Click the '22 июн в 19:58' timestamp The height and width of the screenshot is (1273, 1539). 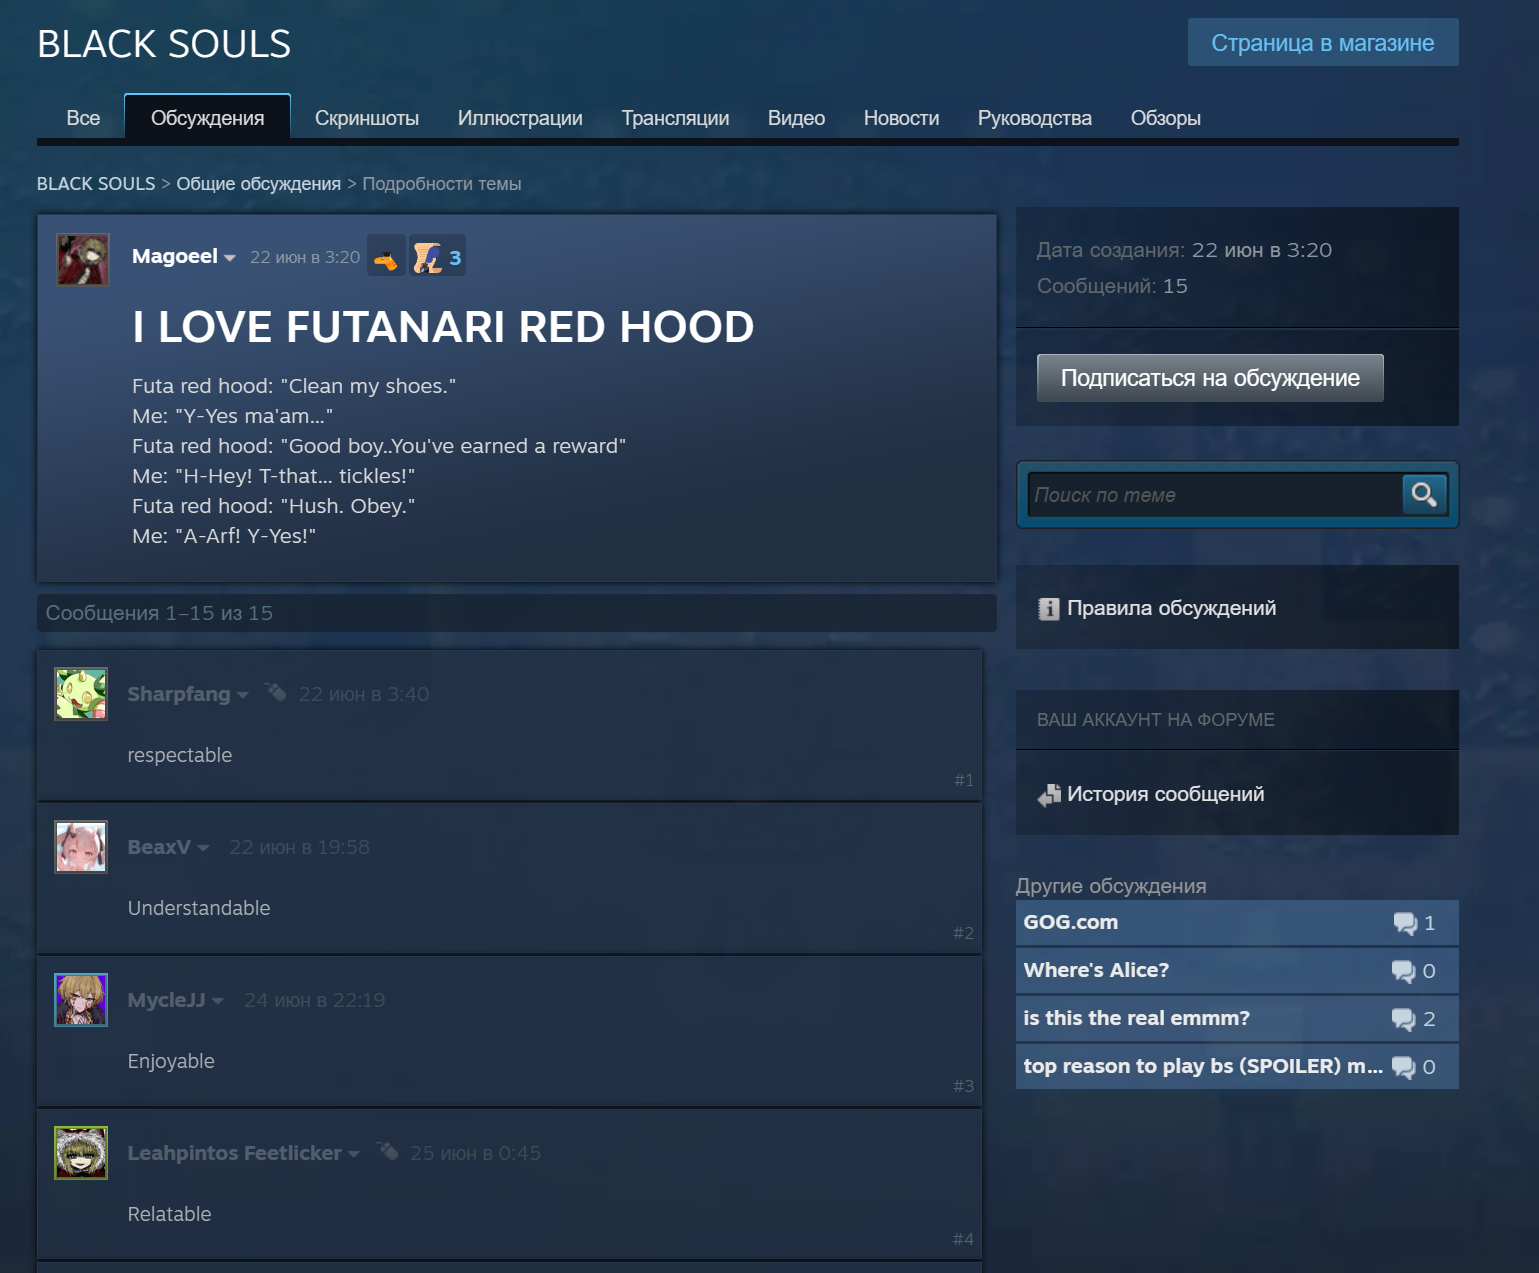[299, 847]
